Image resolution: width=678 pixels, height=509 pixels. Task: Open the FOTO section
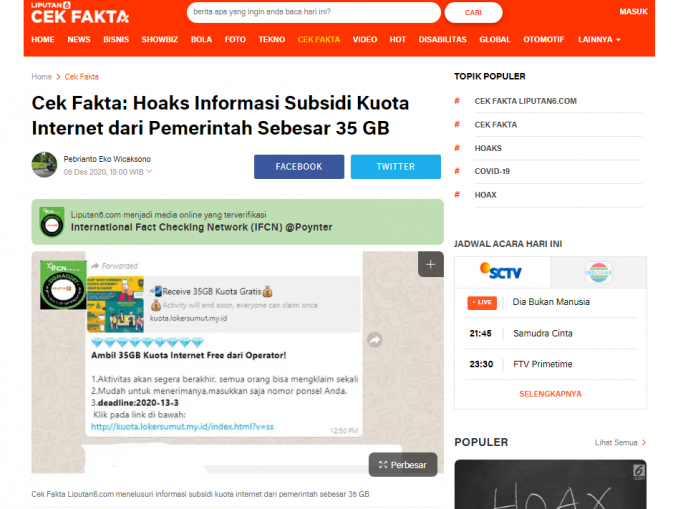[235, 39]
